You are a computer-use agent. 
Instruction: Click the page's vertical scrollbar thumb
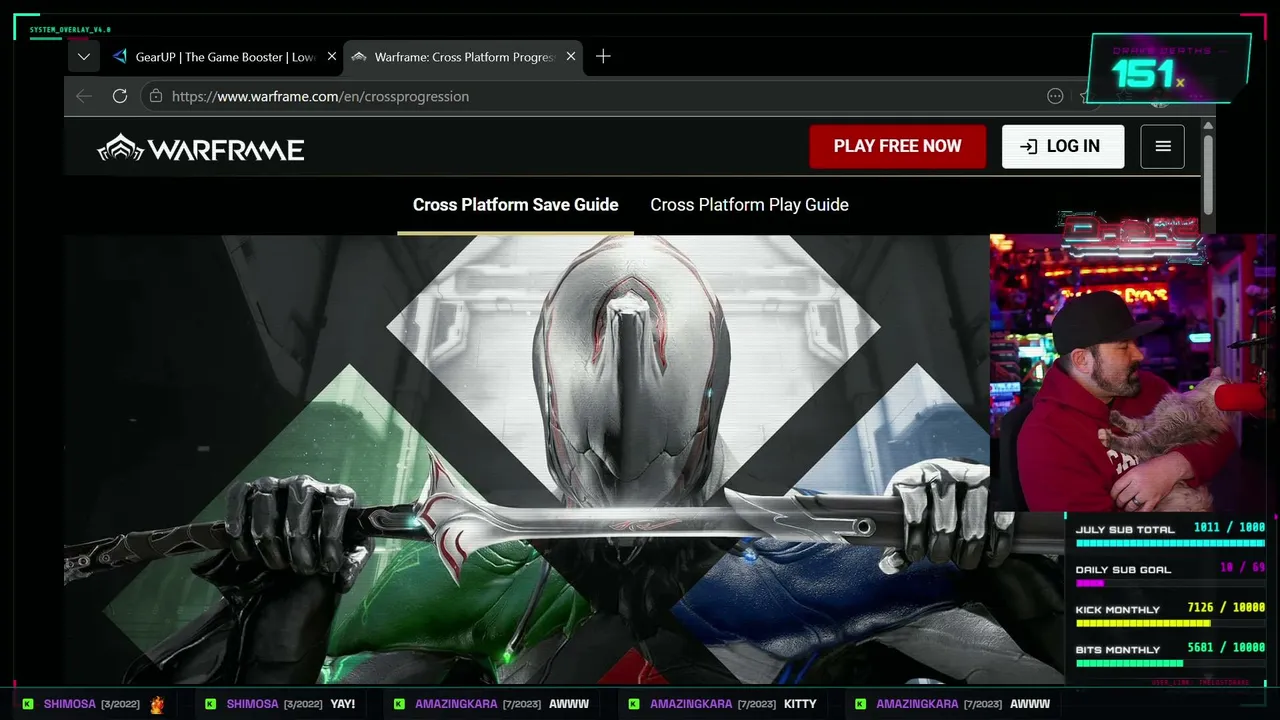1208,174
